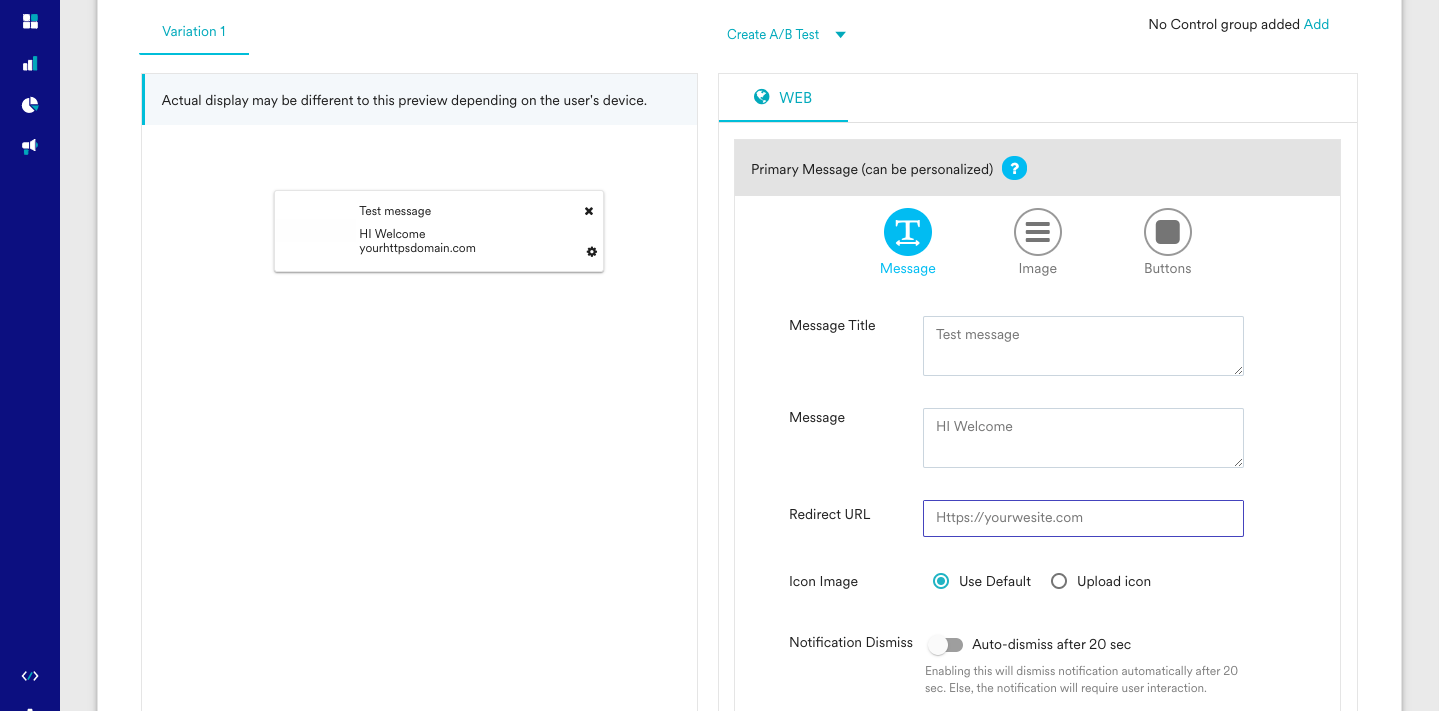Select the bar chart analytics icon in sidebar
This screenshot has height=711, width=1439.
[x=29, y=62]
